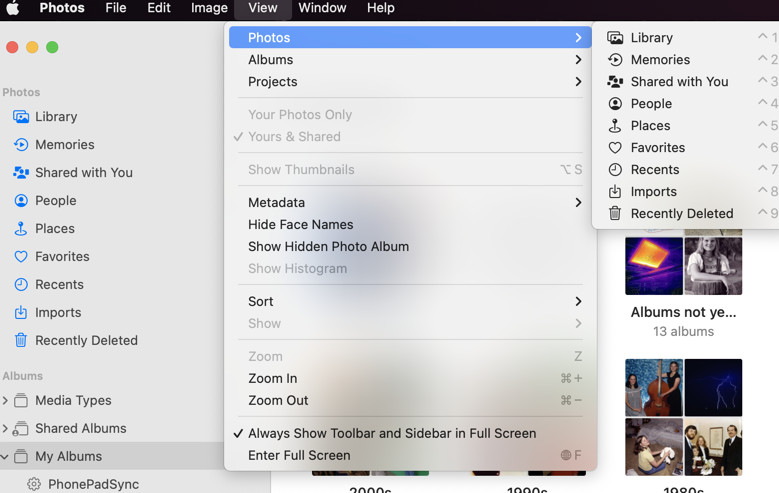Choose Zoom menu item
This screenshot has width=779, height=493.
410,357
